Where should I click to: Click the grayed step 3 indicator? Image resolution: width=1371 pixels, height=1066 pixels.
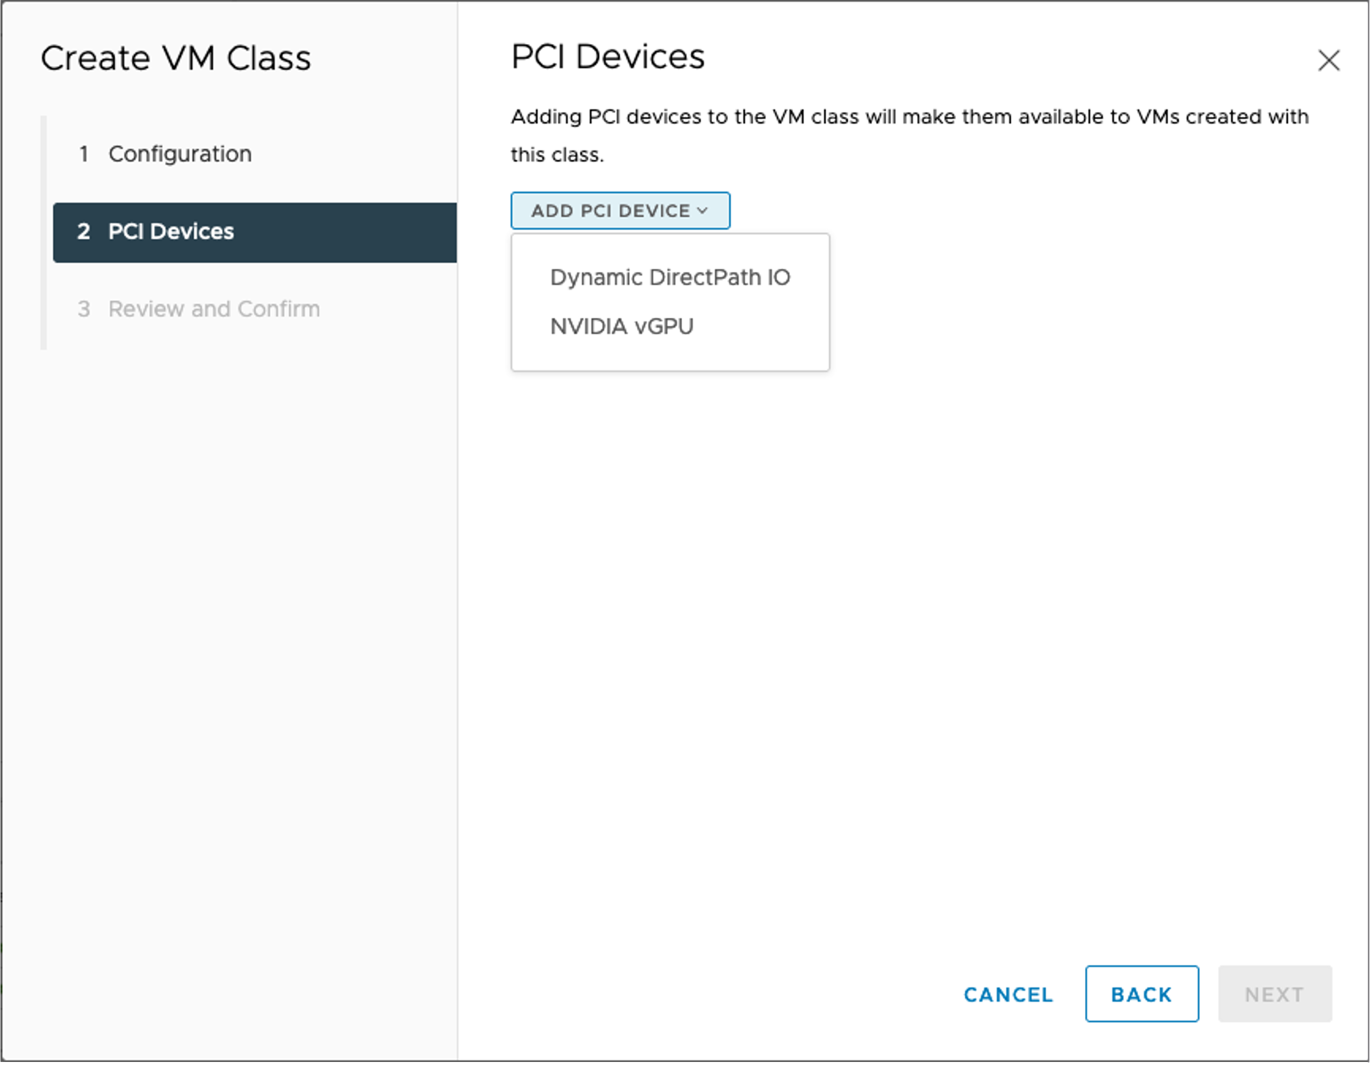(83, 308)
